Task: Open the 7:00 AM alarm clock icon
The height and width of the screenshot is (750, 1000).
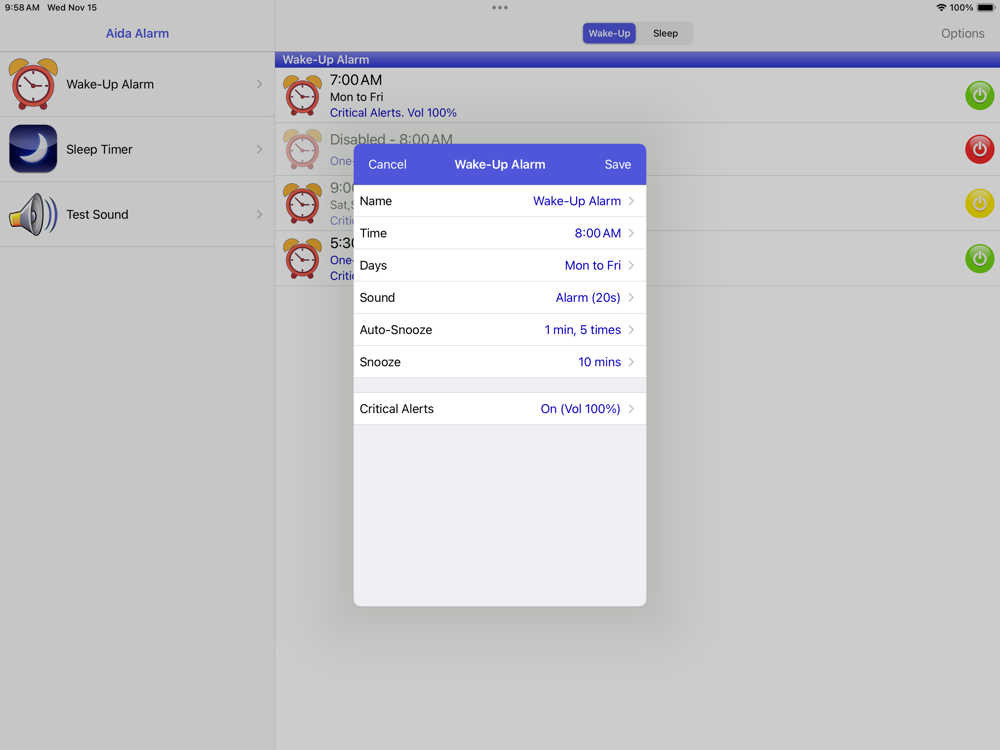Action: [x=302, y=95]
